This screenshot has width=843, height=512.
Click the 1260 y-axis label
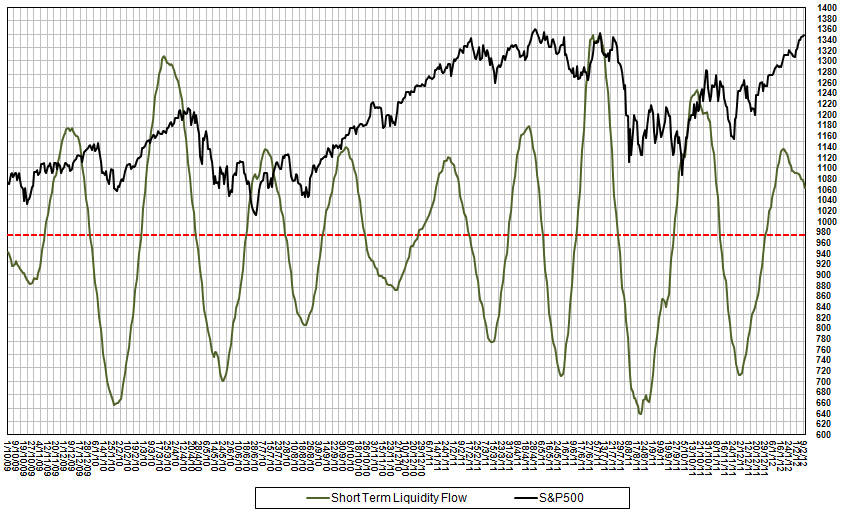point(826,83)
